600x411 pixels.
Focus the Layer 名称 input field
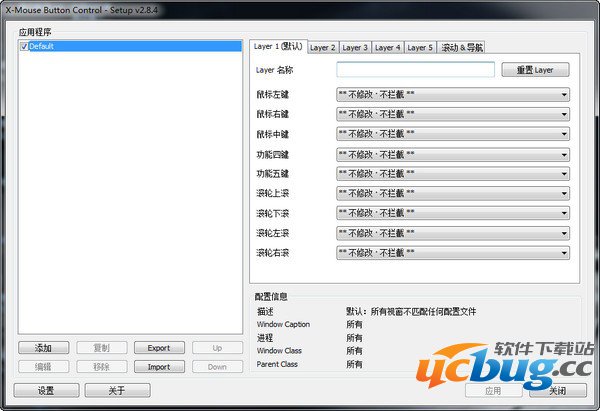click(x=416, y=70)
